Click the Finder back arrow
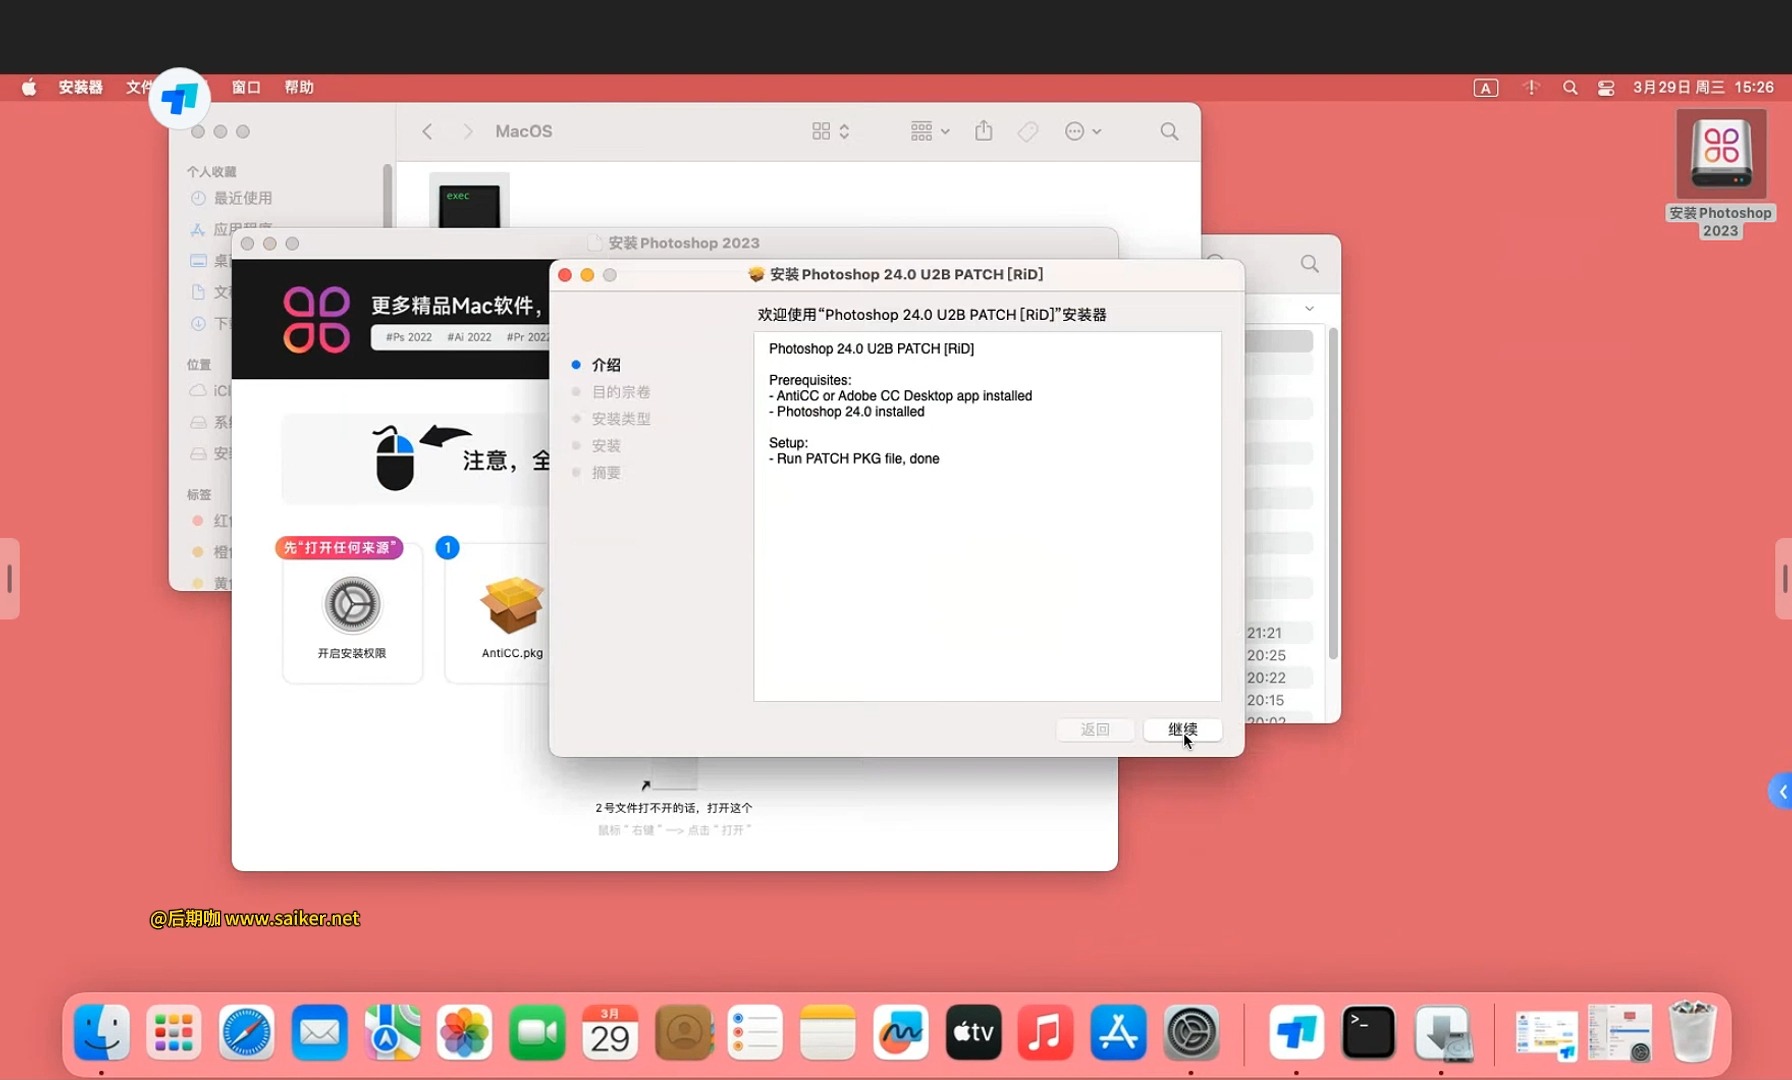 pos(427,131)
